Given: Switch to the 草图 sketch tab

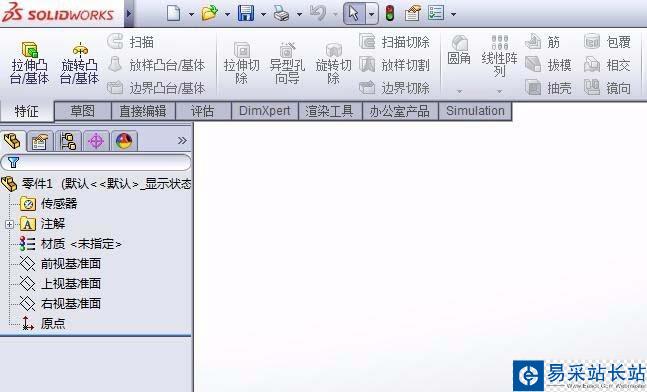Looking at the screenshot, I should (83, 111).
